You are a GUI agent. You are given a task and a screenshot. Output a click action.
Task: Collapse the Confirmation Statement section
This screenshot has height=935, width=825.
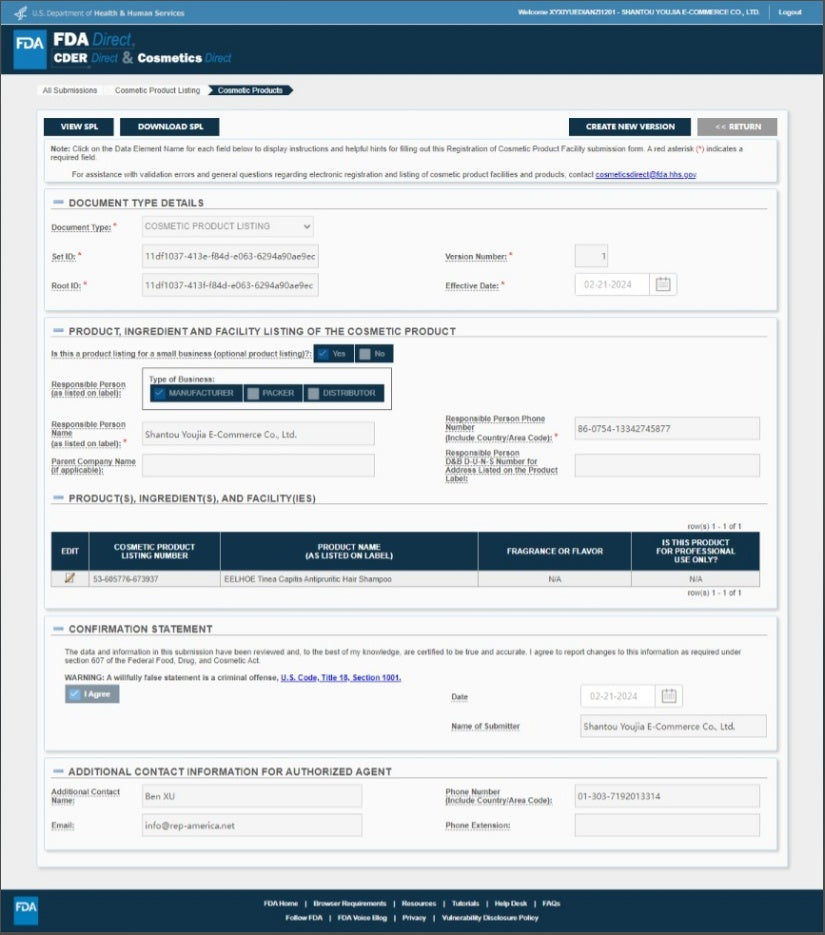click(x=58, y=629)
